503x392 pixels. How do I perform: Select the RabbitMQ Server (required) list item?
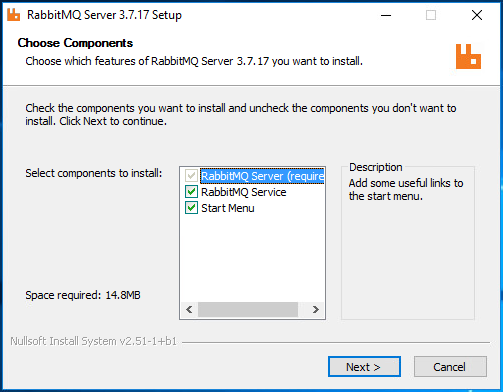[262, 176]
